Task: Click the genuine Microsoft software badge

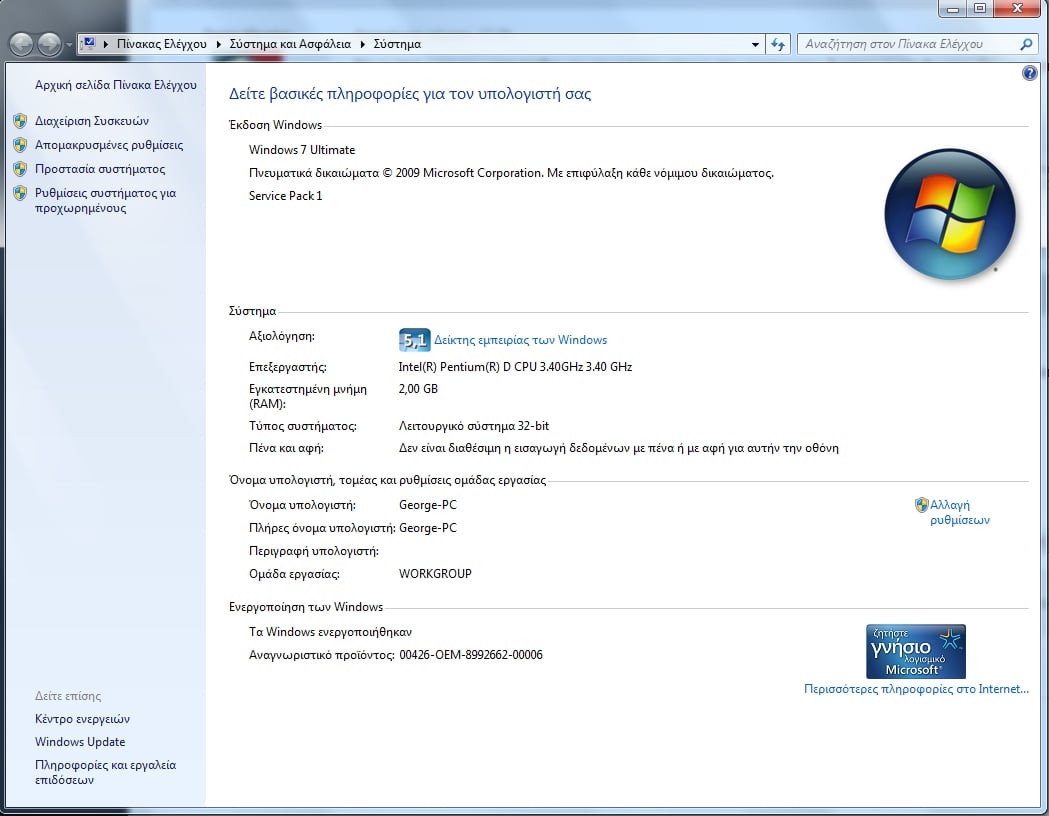Action: tap(915, 651)
